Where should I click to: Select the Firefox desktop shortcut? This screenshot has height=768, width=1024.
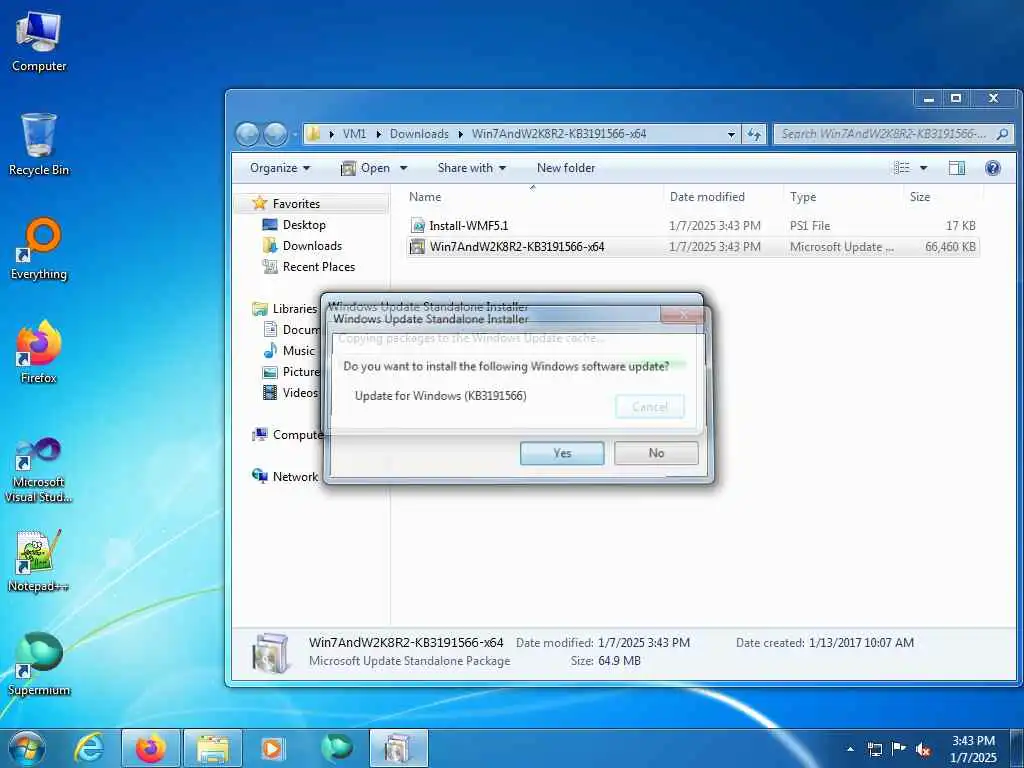tap(39, 352)
